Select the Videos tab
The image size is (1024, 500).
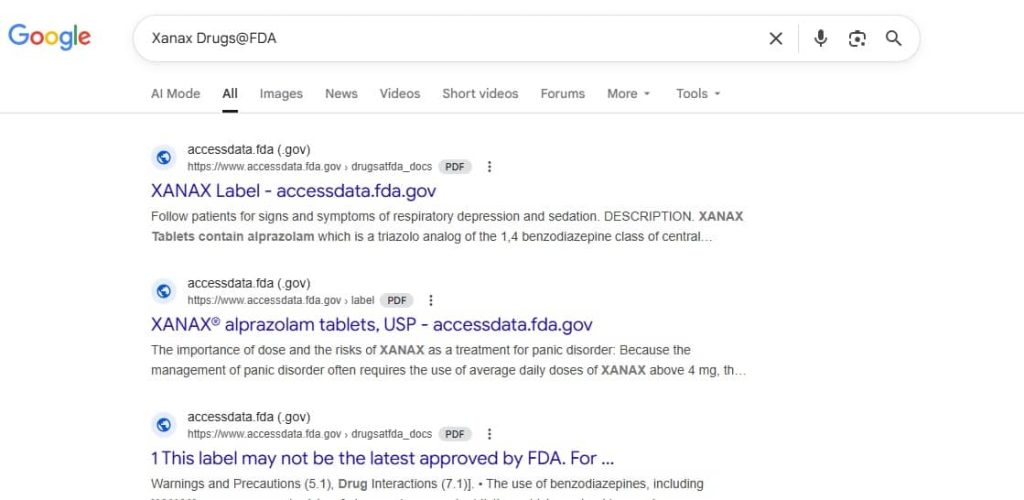[400, 94]
